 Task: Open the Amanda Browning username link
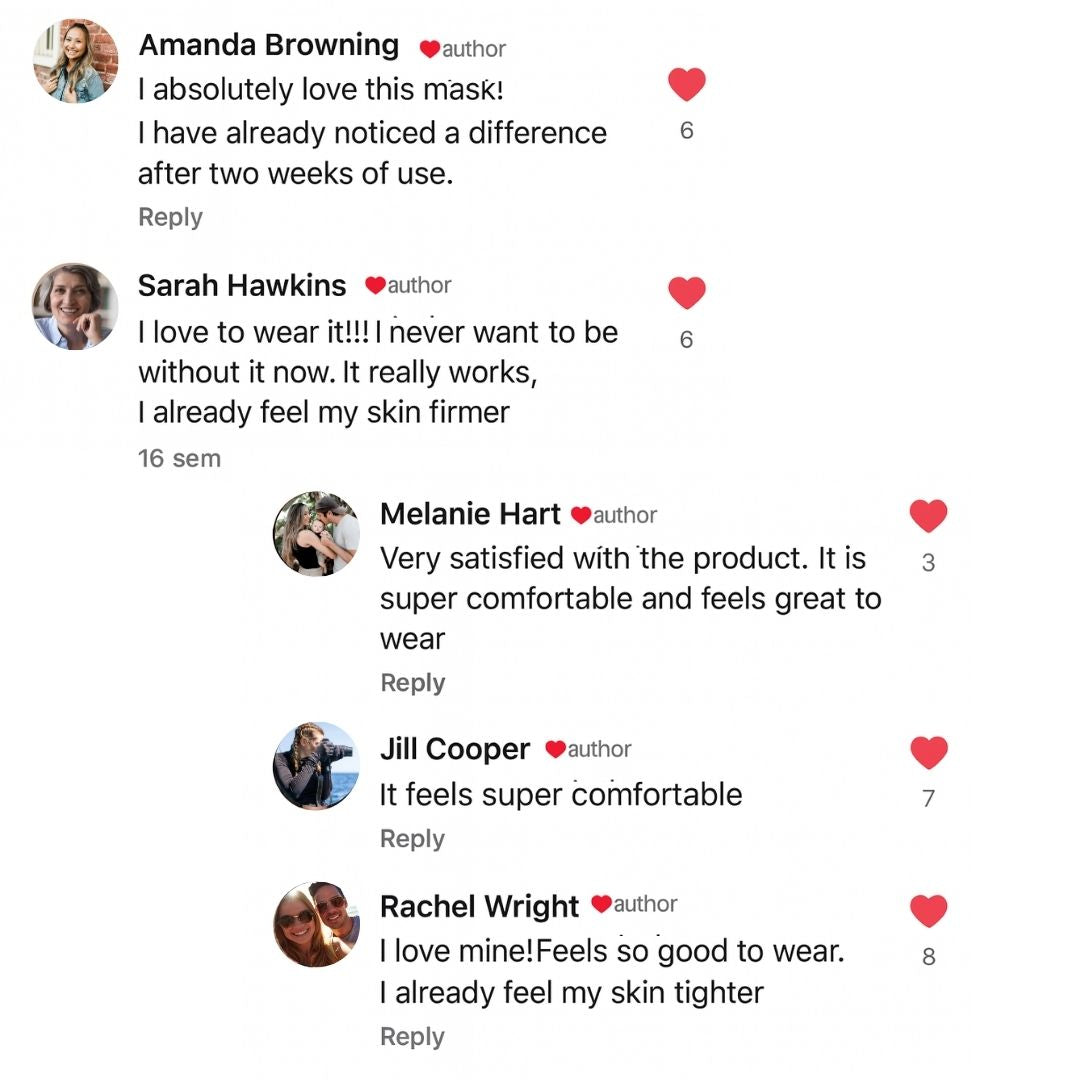click(x=268, y=45)
